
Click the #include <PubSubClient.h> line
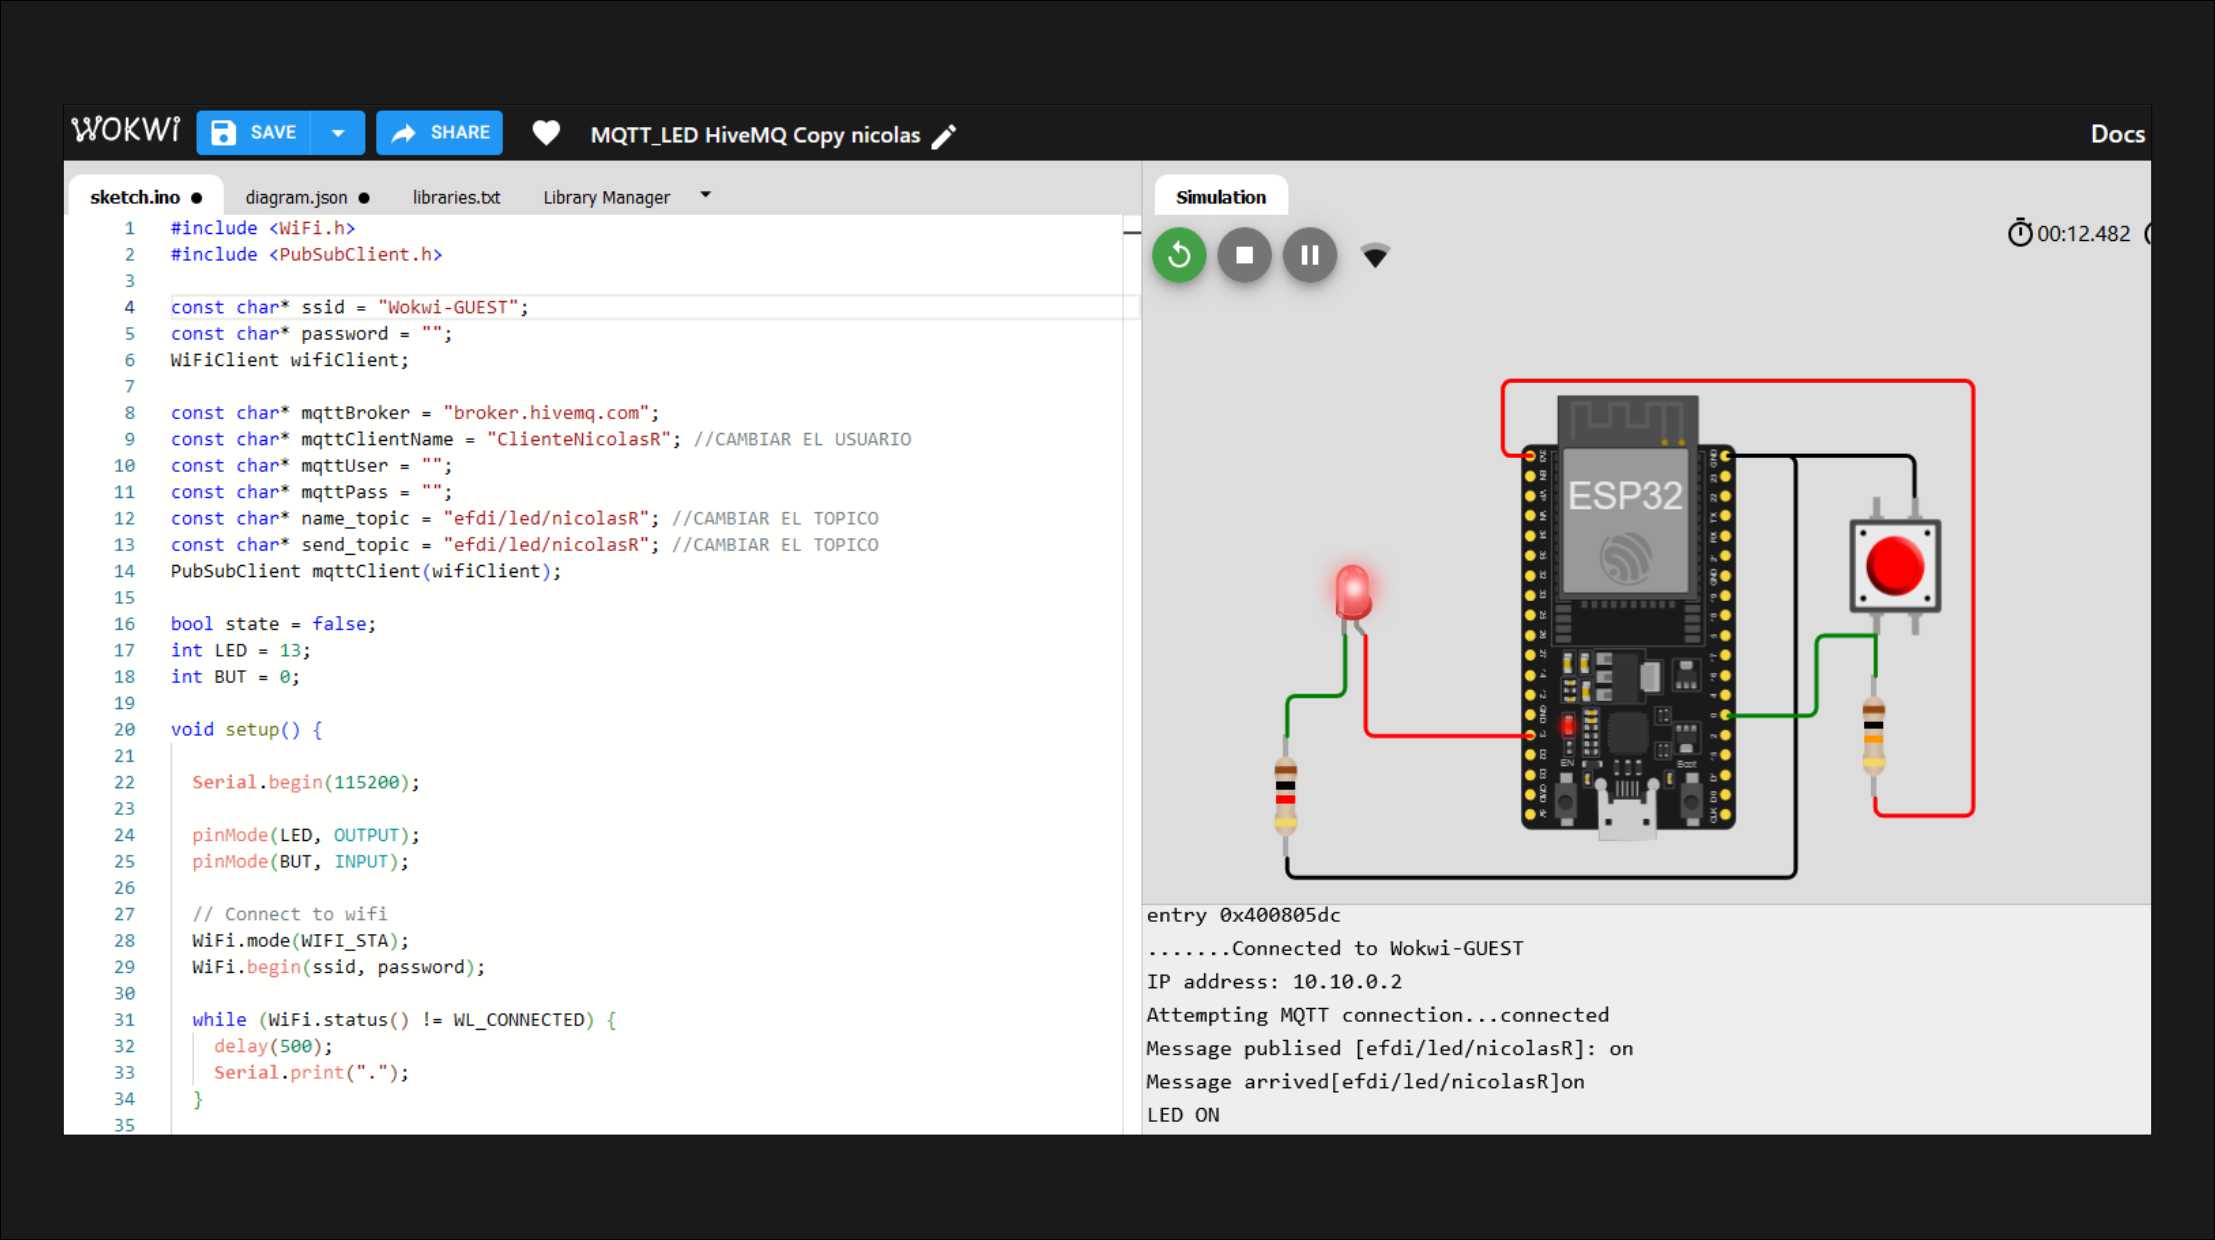(x=306, y=254)
